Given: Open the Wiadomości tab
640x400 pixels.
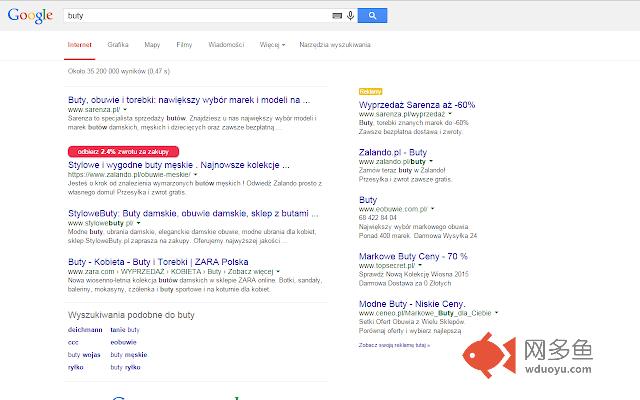Looking at the screenshot, I should click(x=226, y=45).
